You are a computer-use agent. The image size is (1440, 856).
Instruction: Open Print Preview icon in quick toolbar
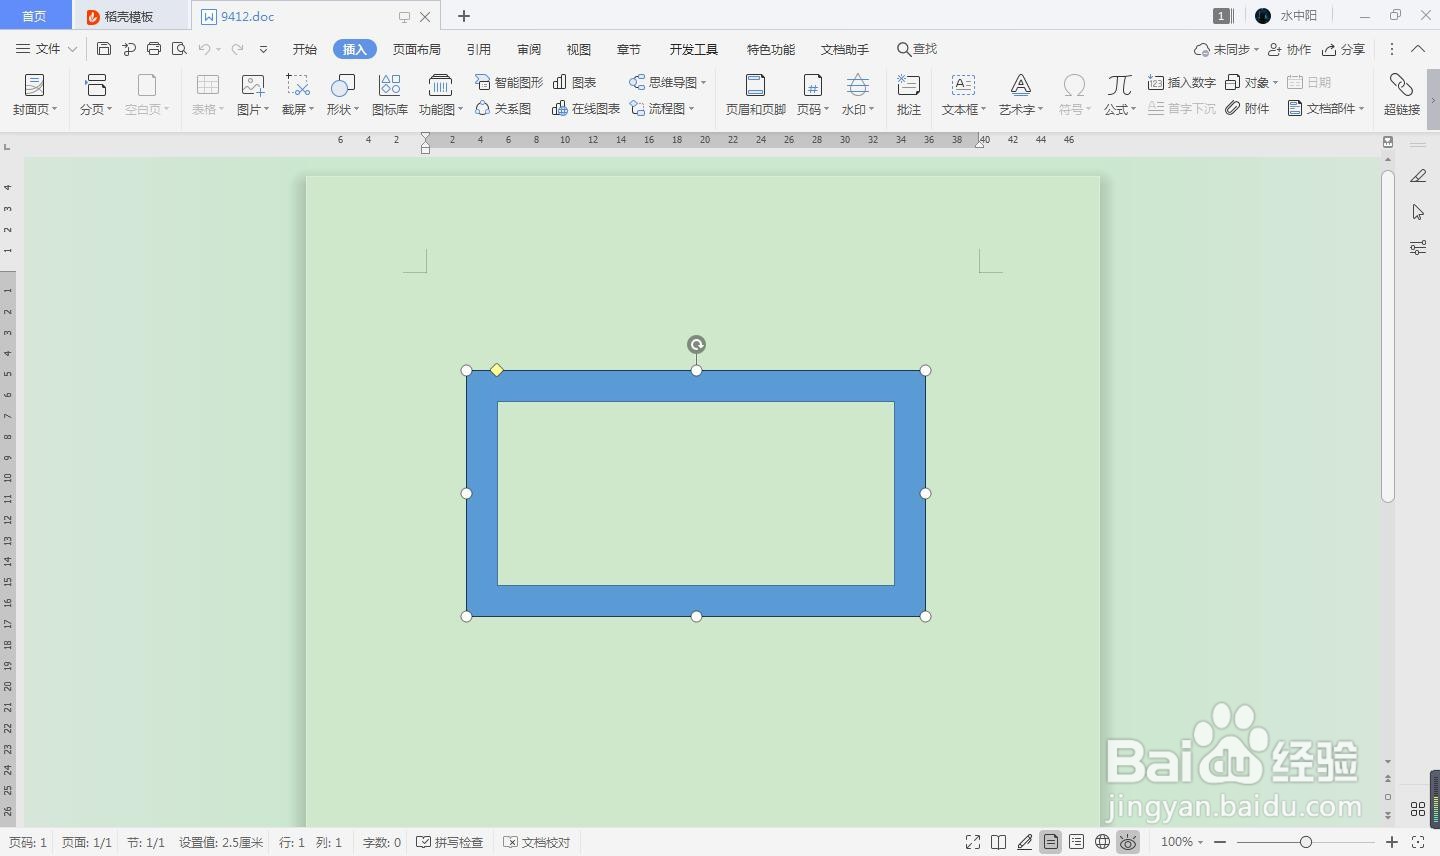(x=179, y=49)
